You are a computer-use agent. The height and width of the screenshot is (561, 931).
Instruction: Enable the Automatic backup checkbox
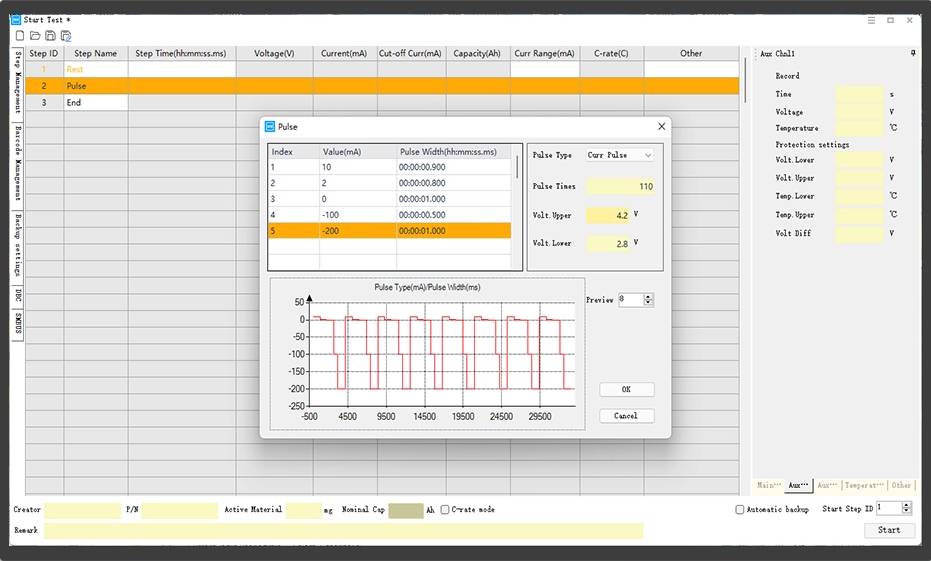click(x=740, y=509)
